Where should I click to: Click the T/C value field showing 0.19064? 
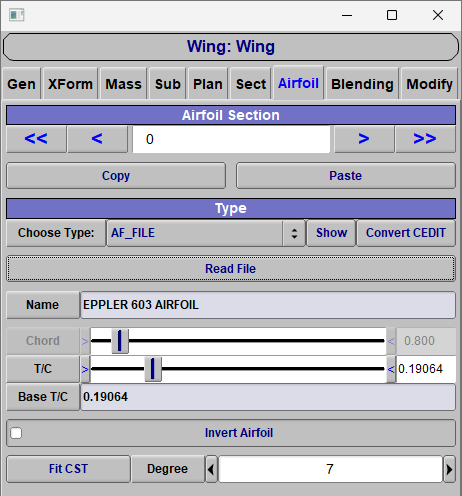(426, 369)
